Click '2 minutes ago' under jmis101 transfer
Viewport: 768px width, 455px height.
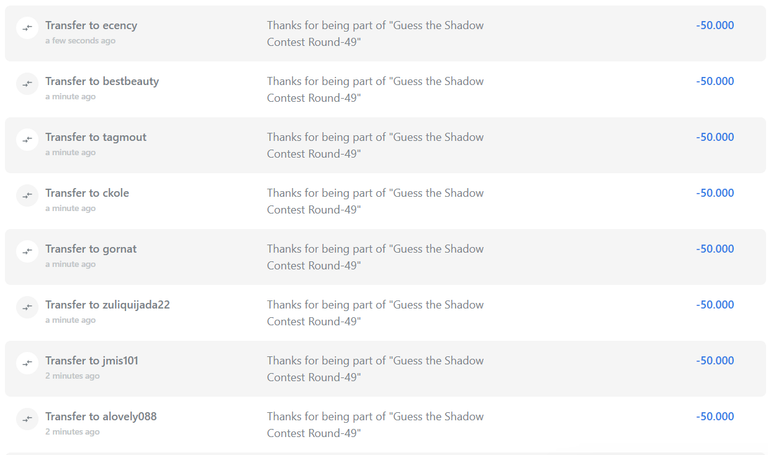coord(72,376)
